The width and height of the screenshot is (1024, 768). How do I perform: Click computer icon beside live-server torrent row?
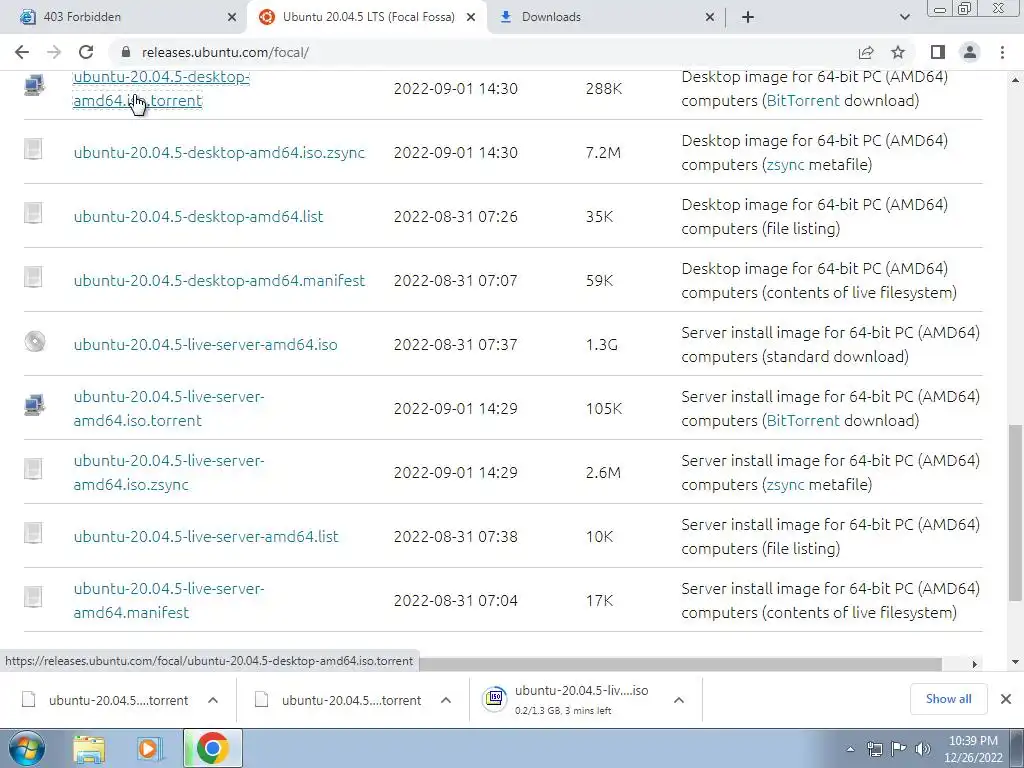pos(35,406)
